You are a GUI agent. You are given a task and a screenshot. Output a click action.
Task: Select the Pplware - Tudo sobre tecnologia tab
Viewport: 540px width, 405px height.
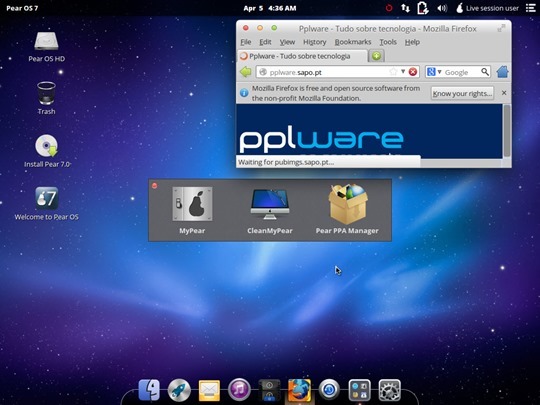point(302,56)
